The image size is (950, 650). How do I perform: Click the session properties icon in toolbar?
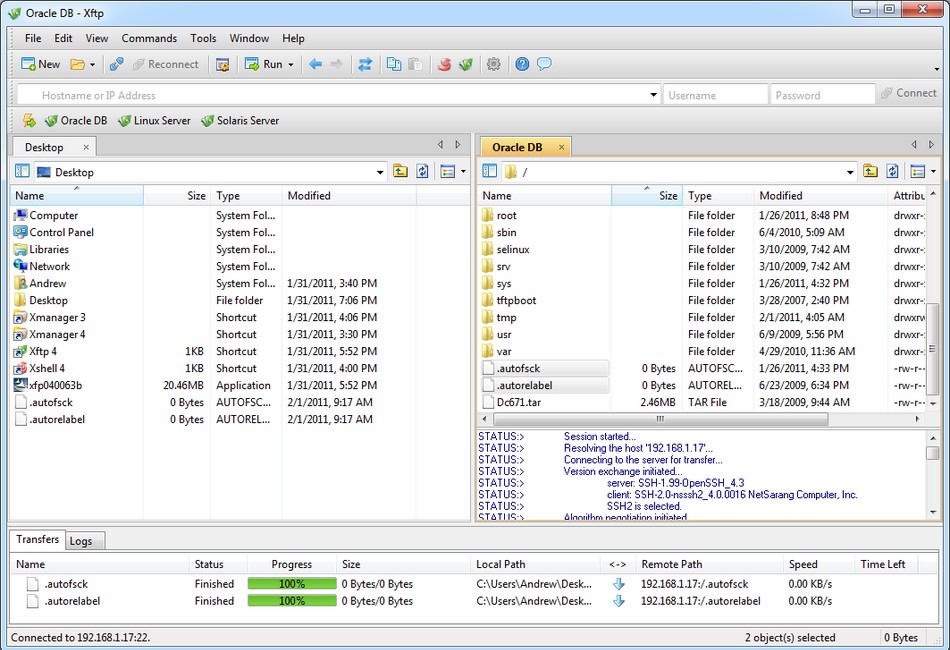(222, 64)
